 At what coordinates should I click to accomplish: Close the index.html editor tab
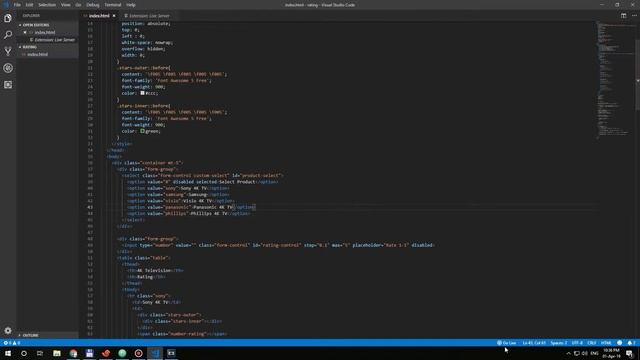tap(114, 16)
